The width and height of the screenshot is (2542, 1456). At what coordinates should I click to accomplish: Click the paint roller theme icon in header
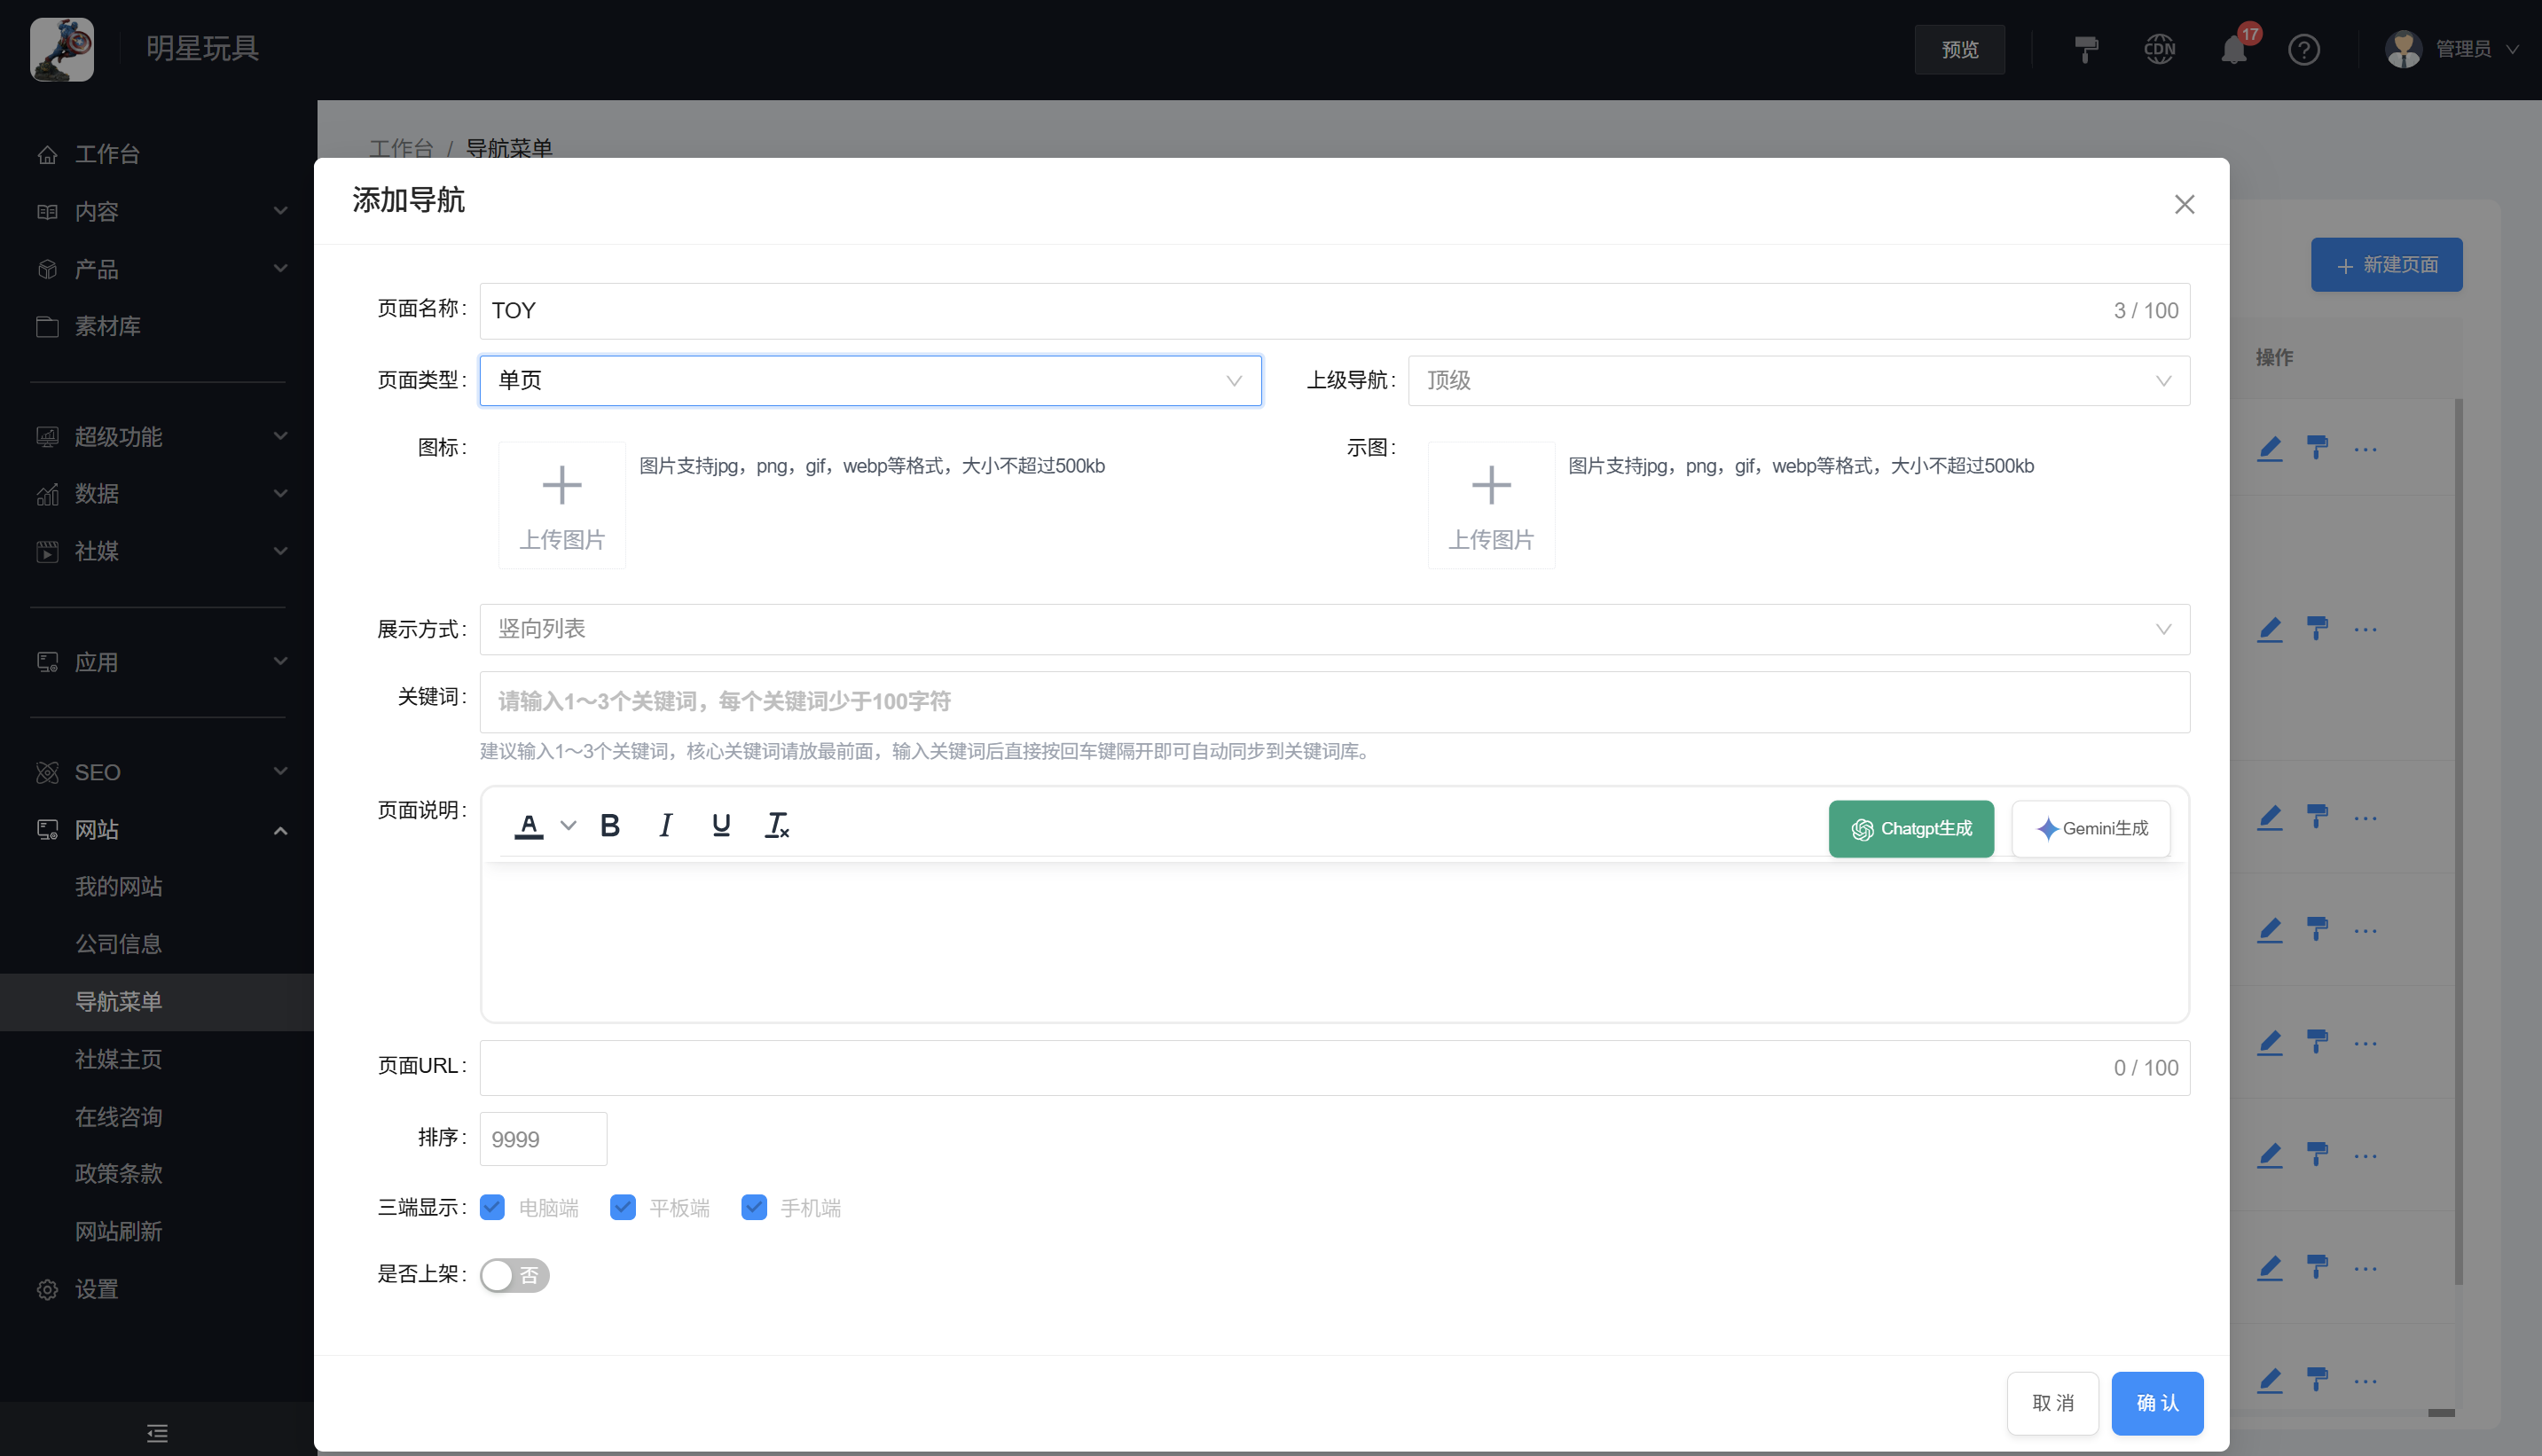(2086, 49)
